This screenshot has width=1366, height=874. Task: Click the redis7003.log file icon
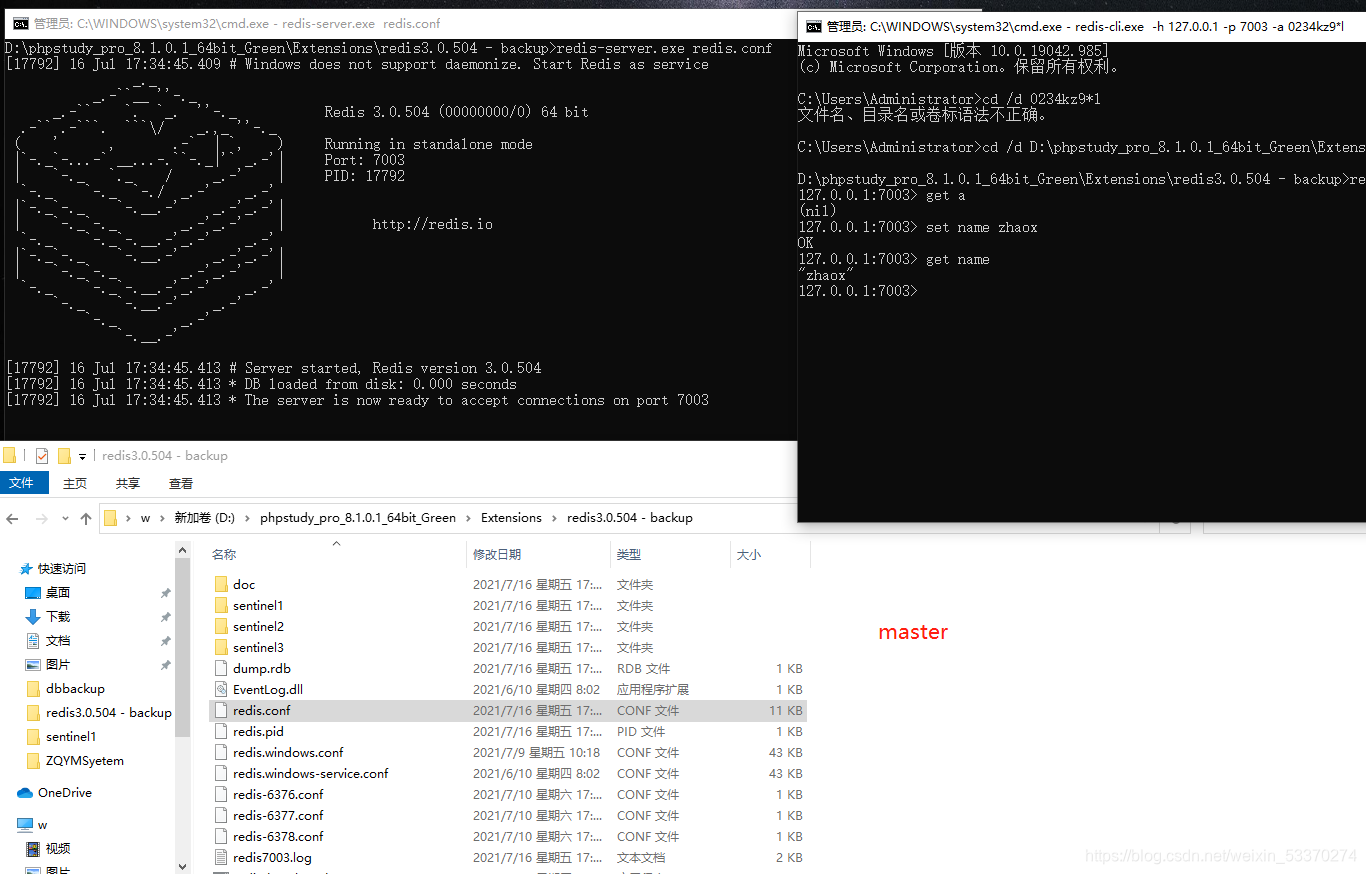point(221,857)
